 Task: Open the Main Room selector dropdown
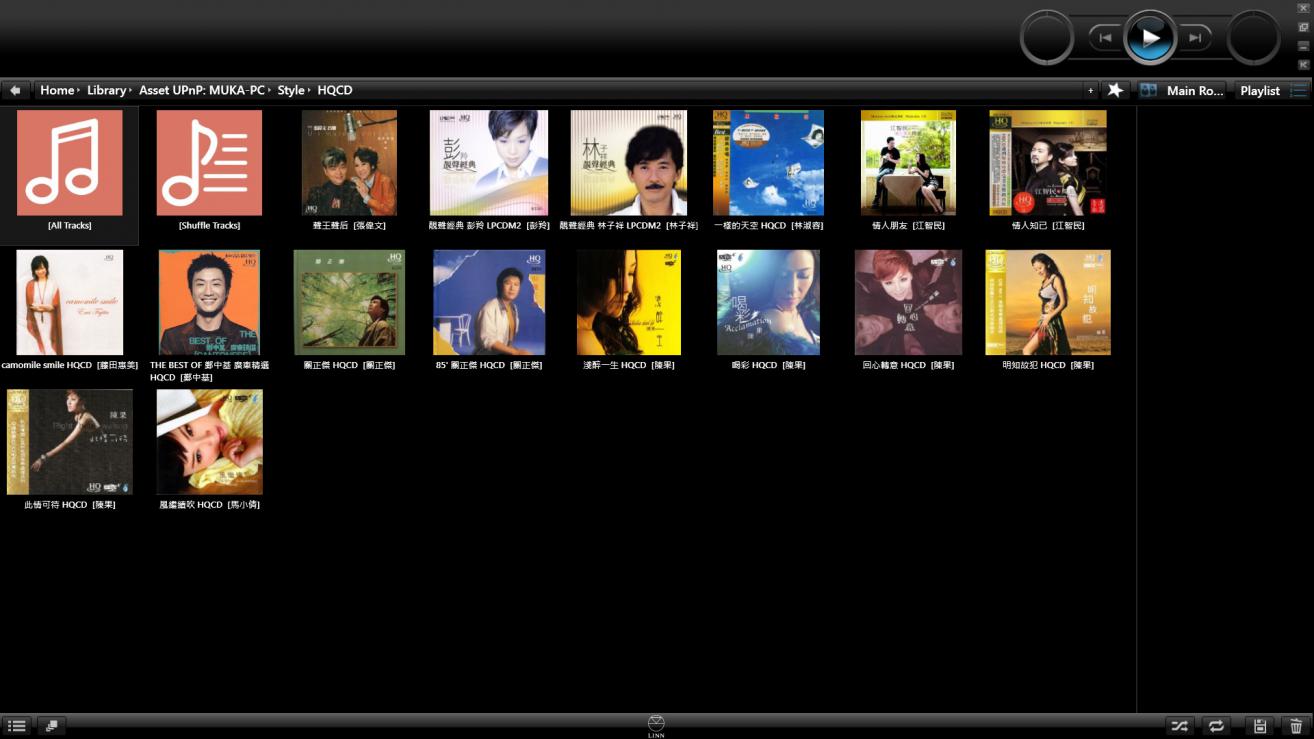[x=1181, y=90]
